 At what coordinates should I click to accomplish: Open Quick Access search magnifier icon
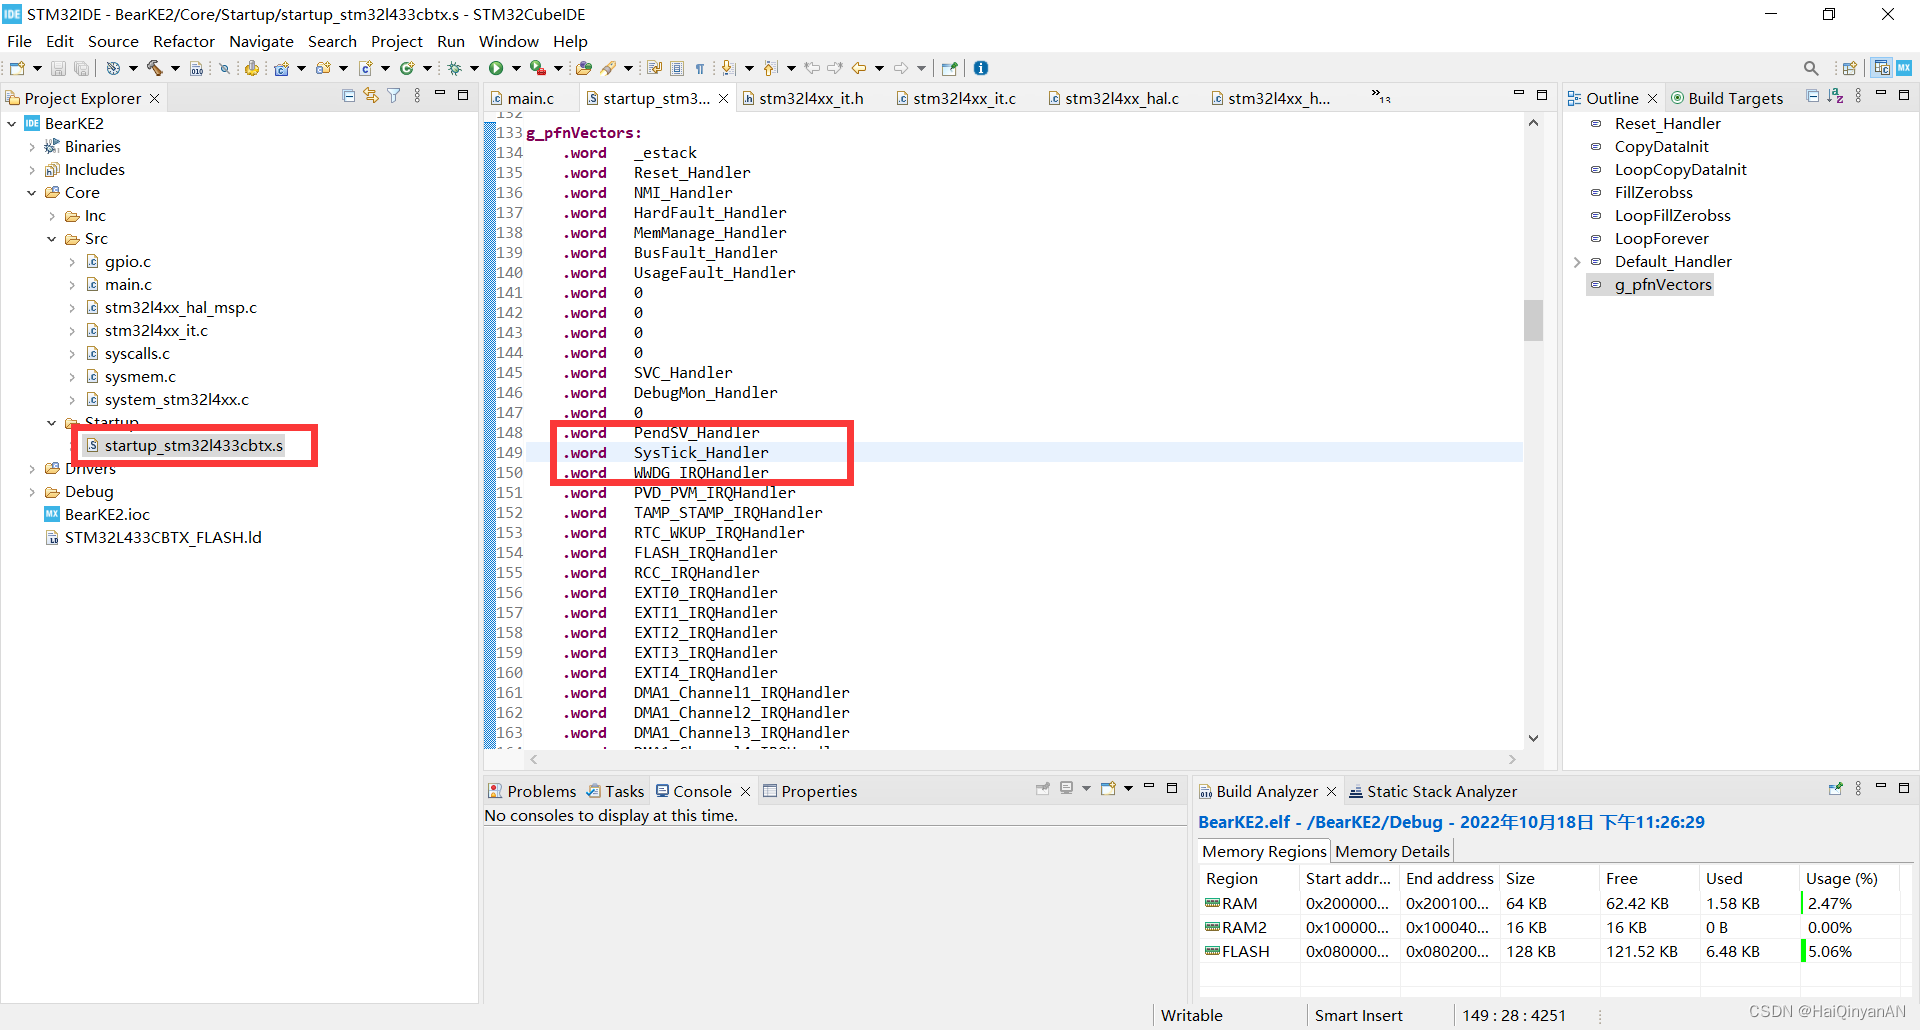[x=1811, y=68]
